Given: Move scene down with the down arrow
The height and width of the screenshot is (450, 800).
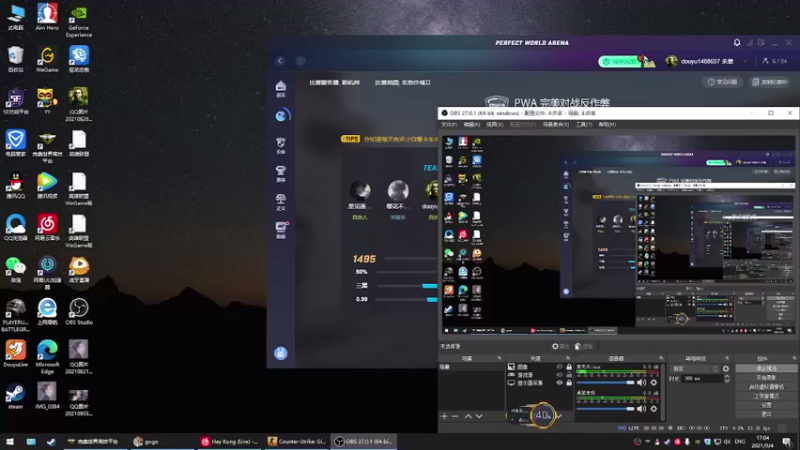Looking at the screenshot, I should click(x=479, y=416).
